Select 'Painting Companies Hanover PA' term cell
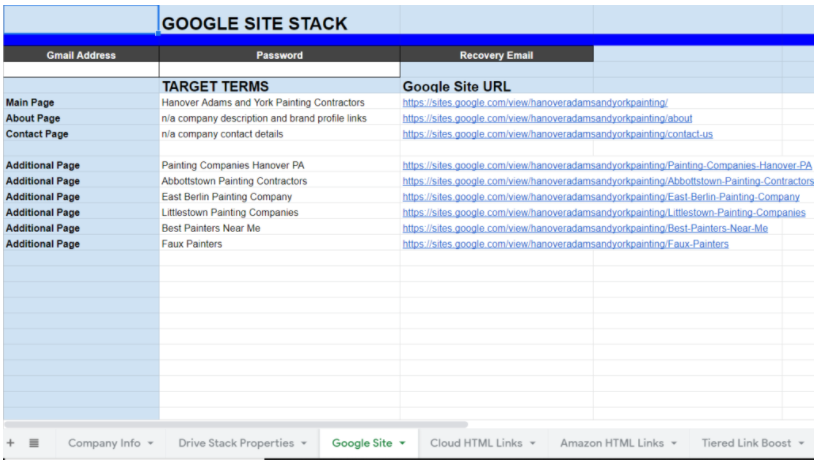The image size is (819, 465). [279, 166]
